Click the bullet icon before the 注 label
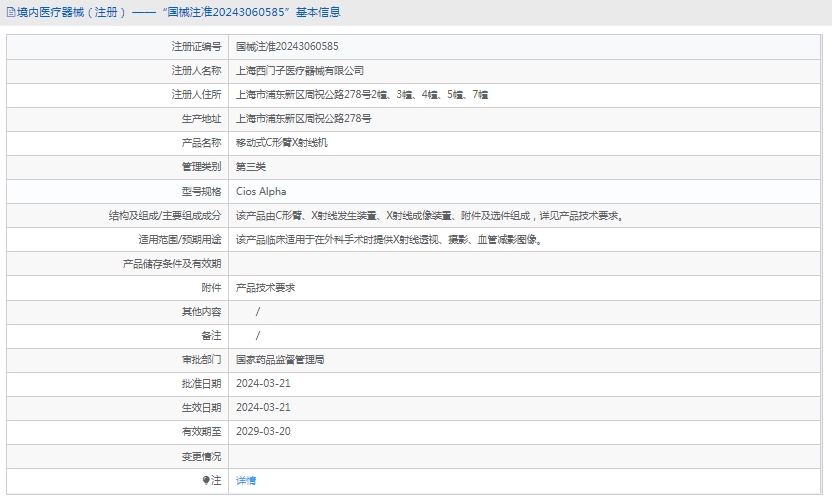832x499 pixels. (207, 480)
